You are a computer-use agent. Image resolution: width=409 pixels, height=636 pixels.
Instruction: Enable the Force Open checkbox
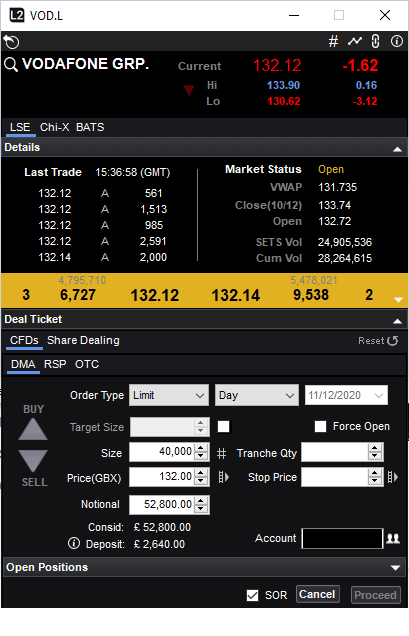coord(320,426)
